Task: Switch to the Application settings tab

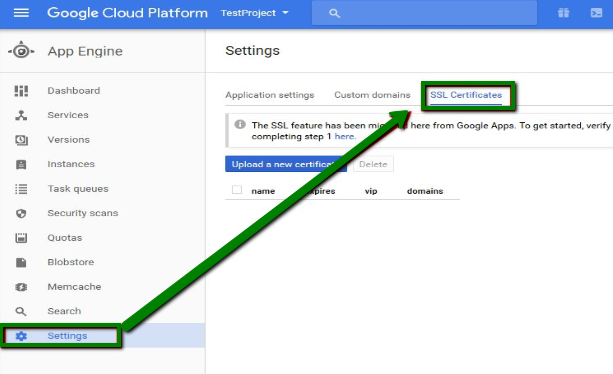Action: coord(270,95)
